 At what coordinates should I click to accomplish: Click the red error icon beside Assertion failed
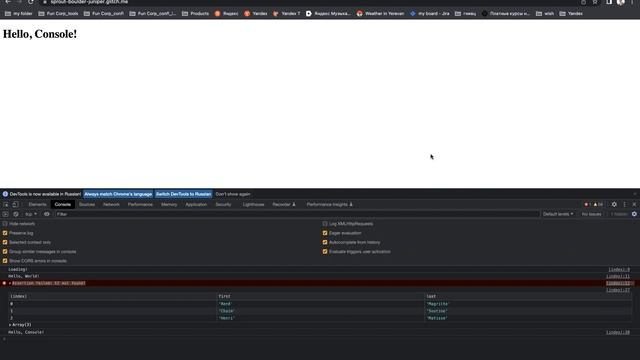click(4, 283)
